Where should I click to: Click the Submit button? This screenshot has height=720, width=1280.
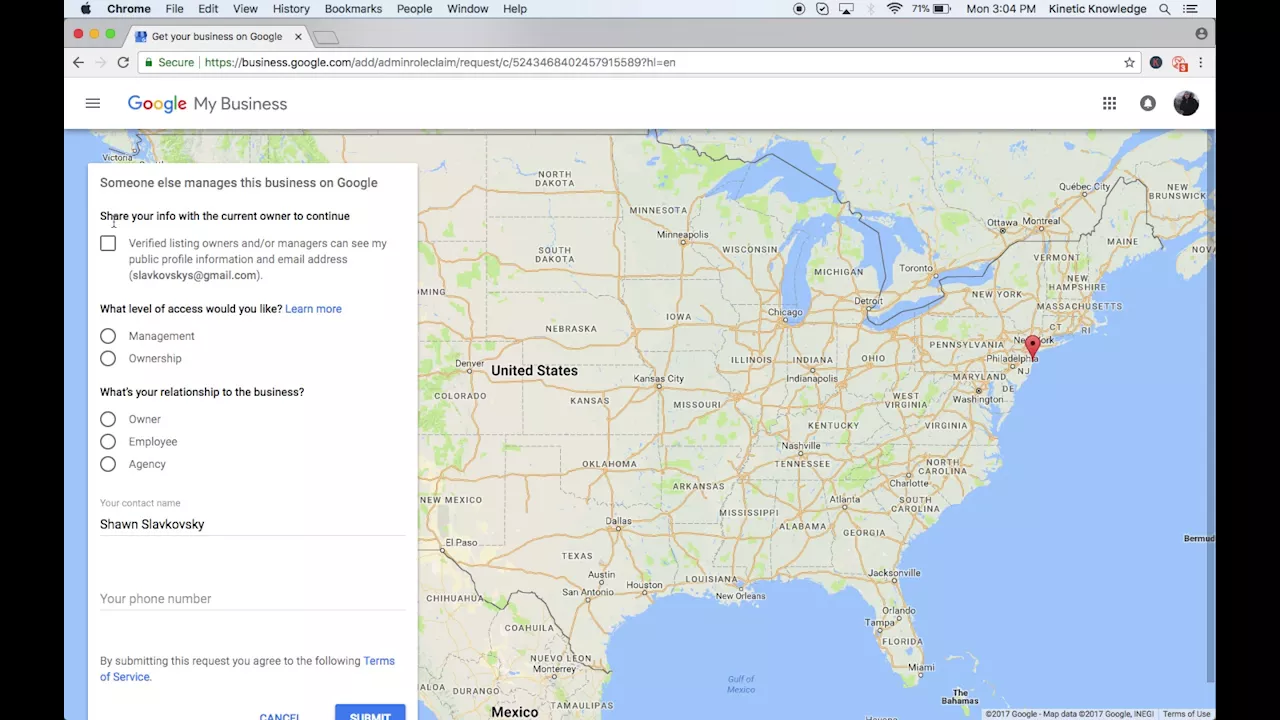click(370, 713)
